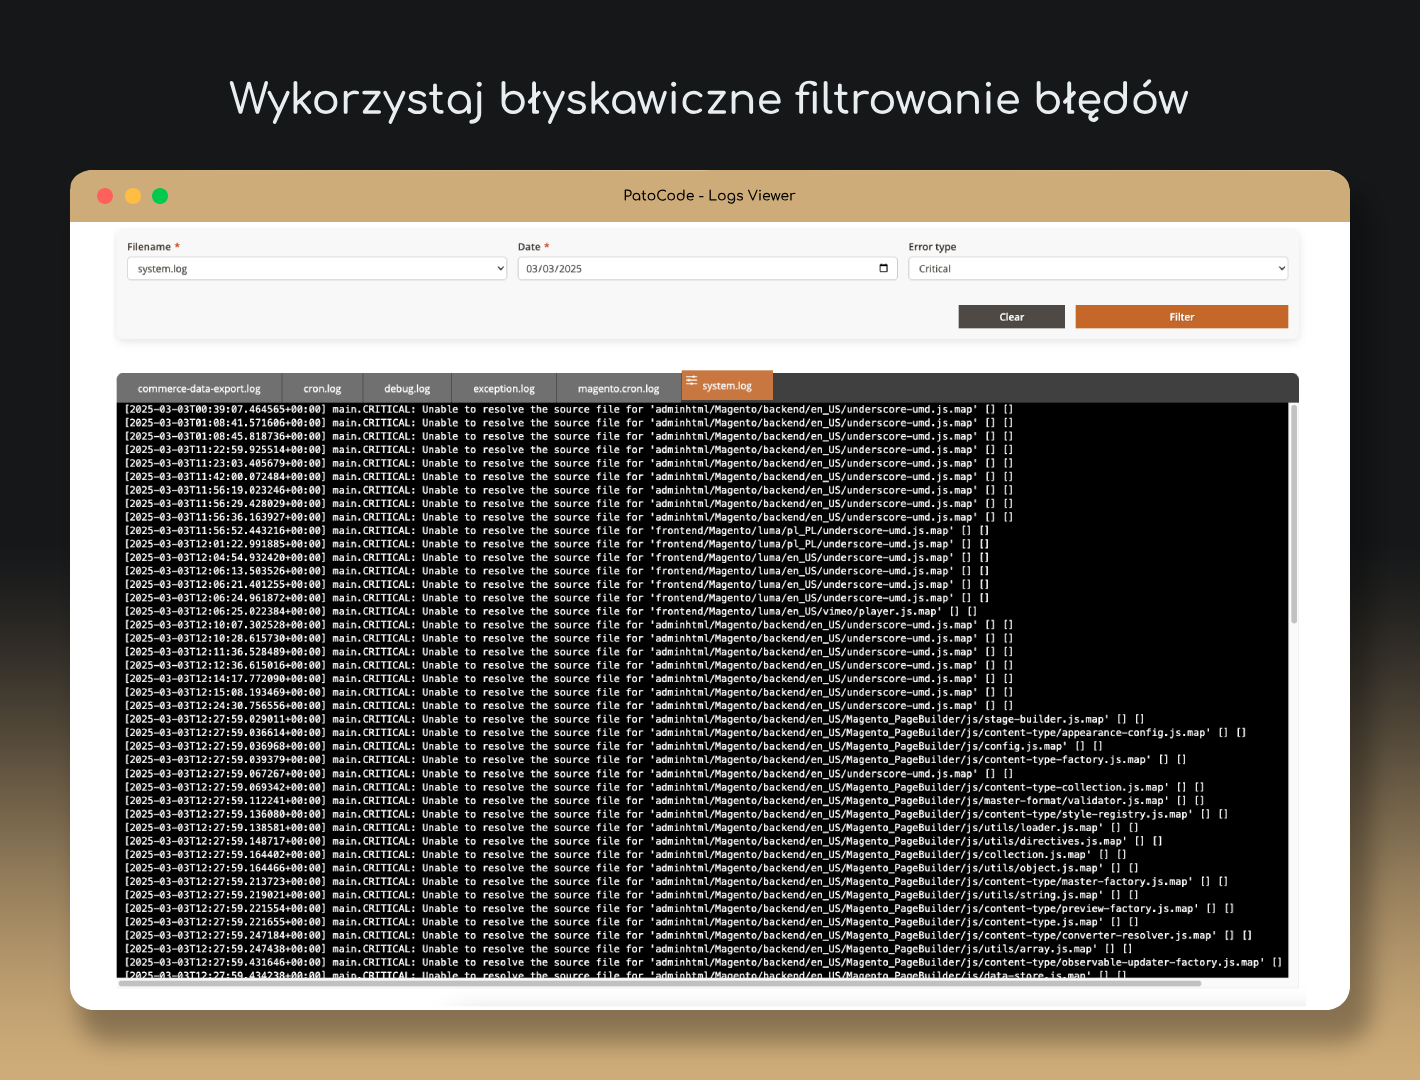Click the Filter button
The height and width of the screenshot is (1080, 1420).
[1181, 316]
